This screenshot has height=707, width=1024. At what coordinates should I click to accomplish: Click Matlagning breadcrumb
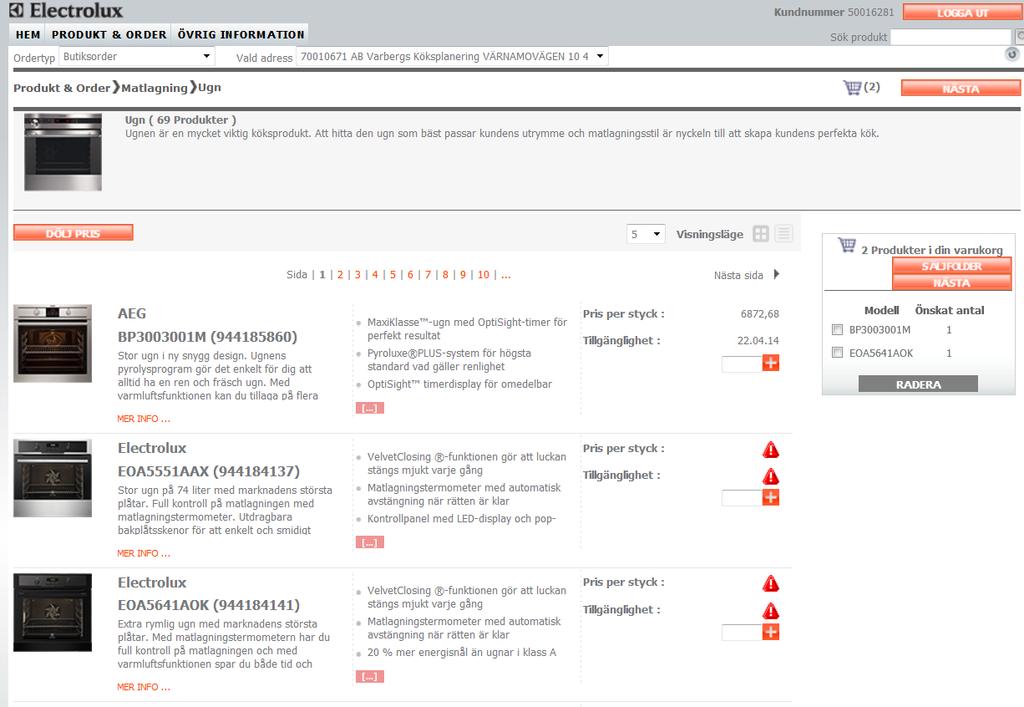coord(154,87)
